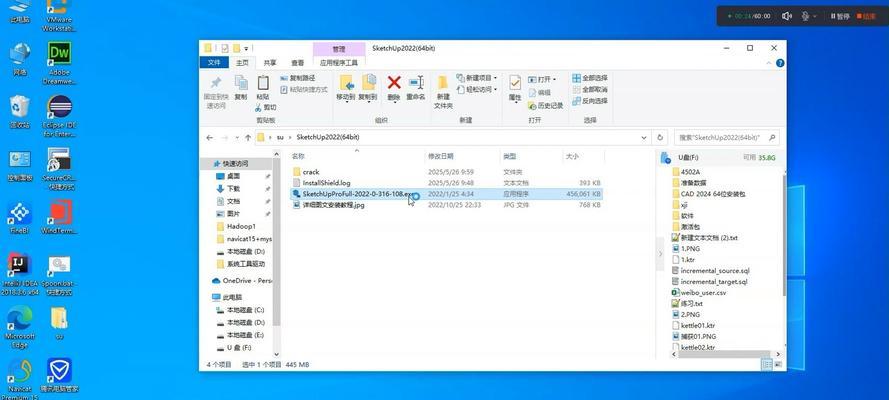889x400 pixels.
Task: Go back with the left arrow button
Action: 210,138
